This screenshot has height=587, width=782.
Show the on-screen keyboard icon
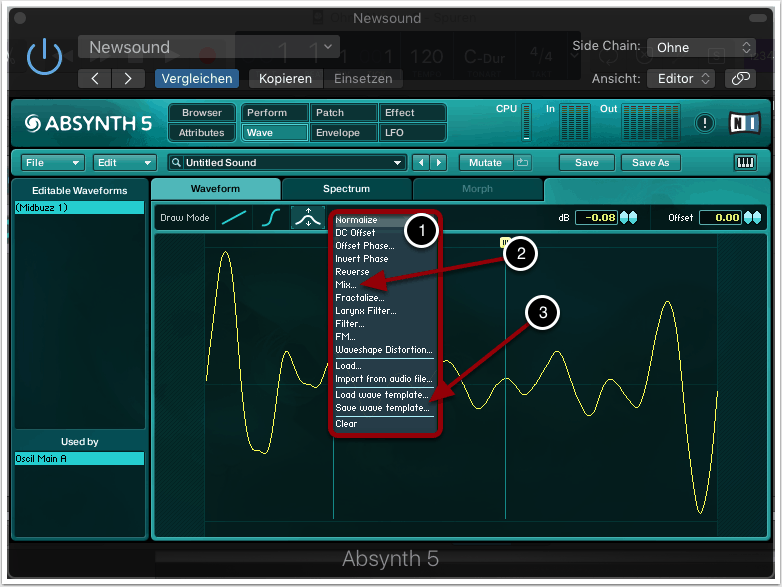(745, 162)
